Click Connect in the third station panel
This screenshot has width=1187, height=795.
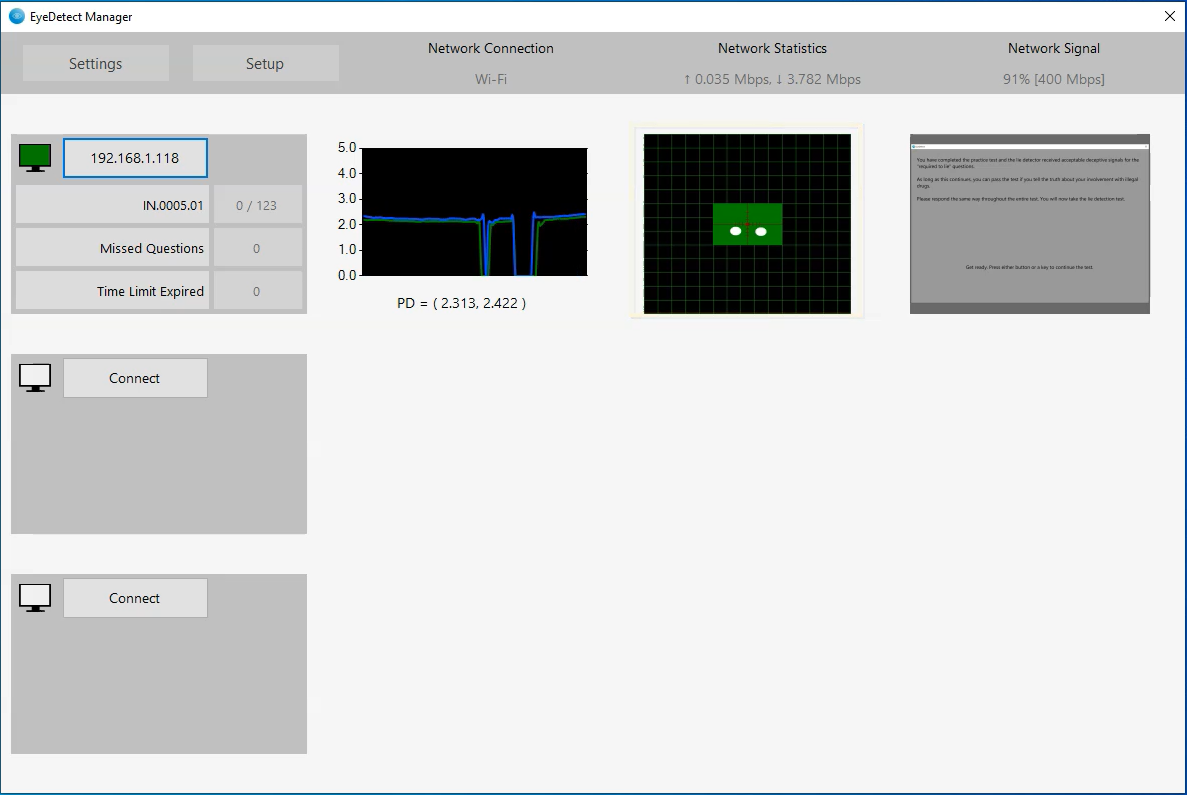pos(135,598)
